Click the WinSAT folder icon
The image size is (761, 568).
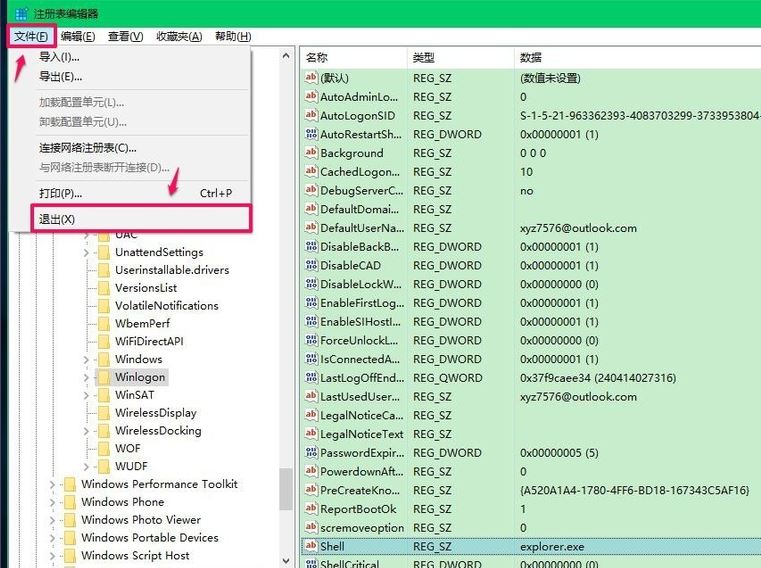(x=103, y=395)
